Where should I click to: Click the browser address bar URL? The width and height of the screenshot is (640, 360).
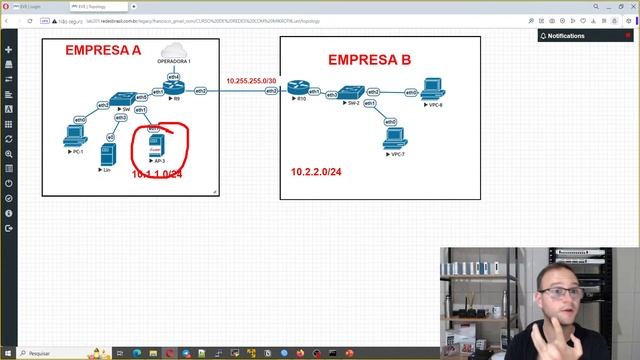(203, 21)
